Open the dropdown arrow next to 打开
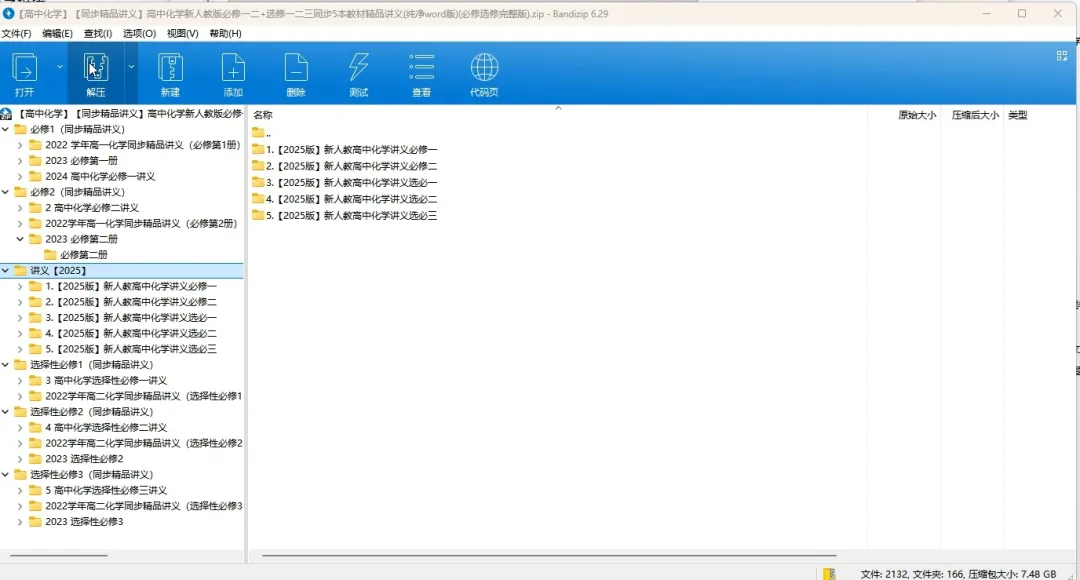 coord(60,67)
